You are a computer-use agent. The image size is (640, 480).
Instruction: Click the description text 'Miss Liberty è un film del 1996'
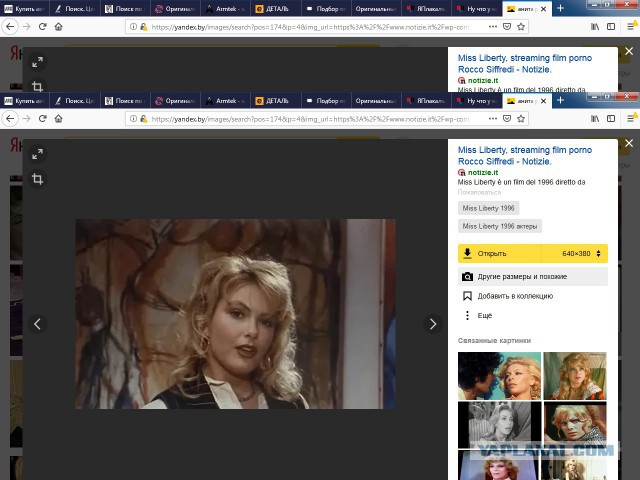tap(521, 182)
